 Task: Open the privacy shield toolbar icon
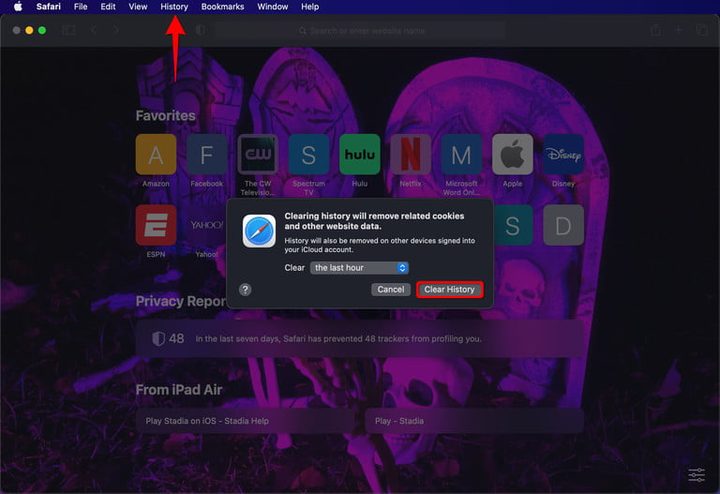pos(201,30)
